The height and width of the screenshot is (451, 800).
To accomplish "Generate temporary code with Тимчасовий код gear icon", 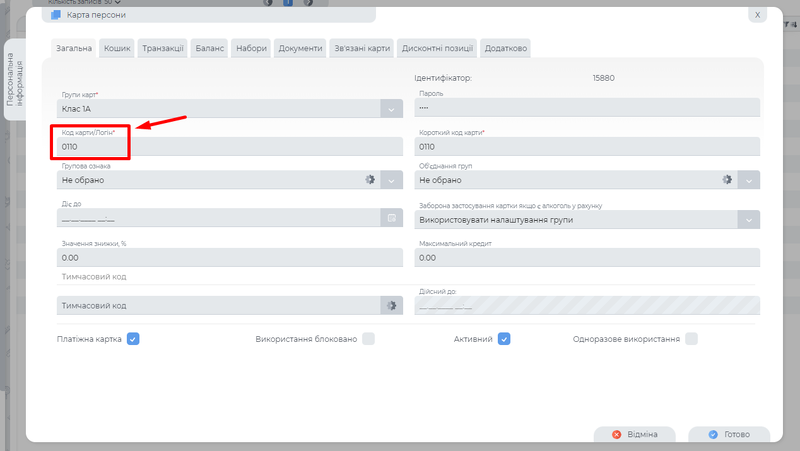I will [391, 305].
